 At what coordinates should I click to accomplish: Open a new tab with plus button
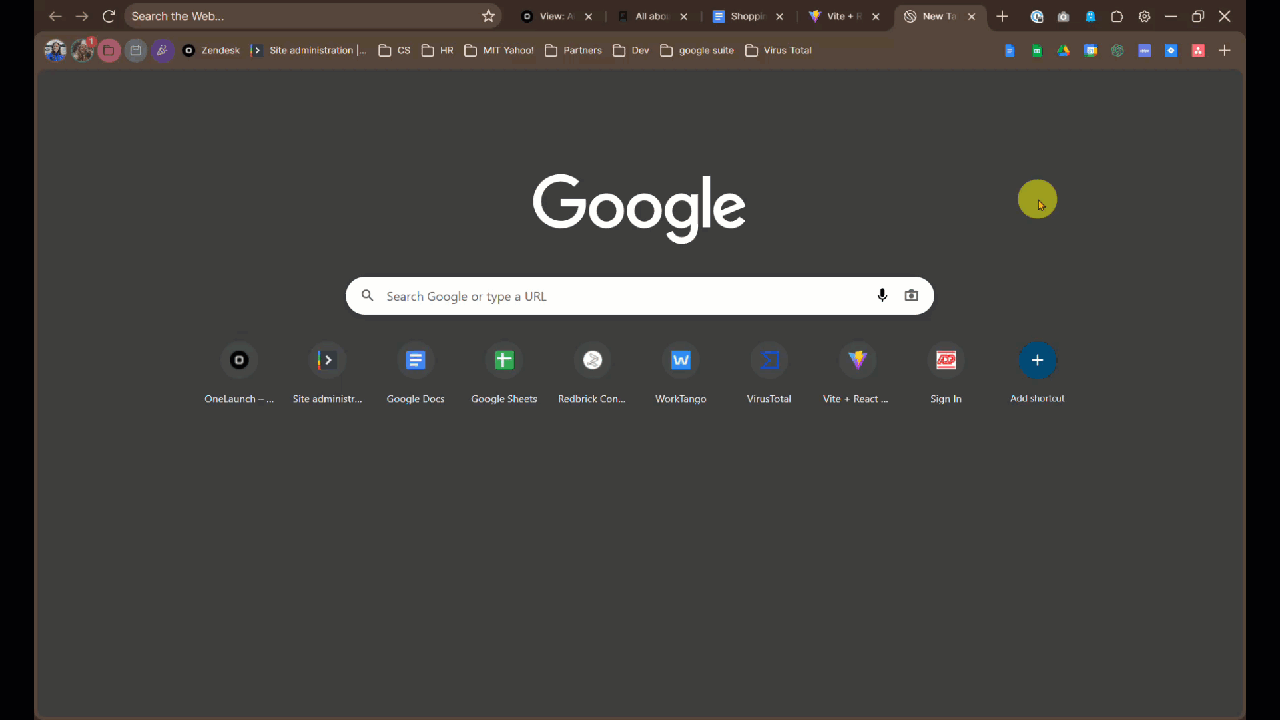pyautogui.click(x=1002, y=16)
